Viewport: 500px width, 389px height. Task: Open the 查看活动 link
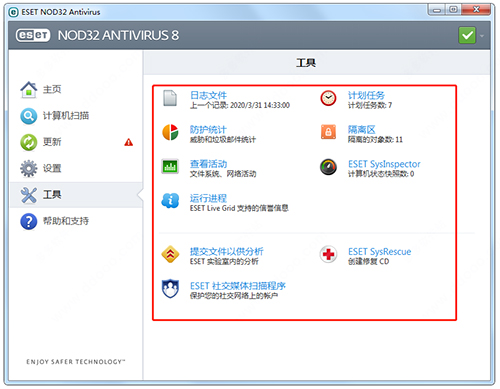tap(208, 164)
